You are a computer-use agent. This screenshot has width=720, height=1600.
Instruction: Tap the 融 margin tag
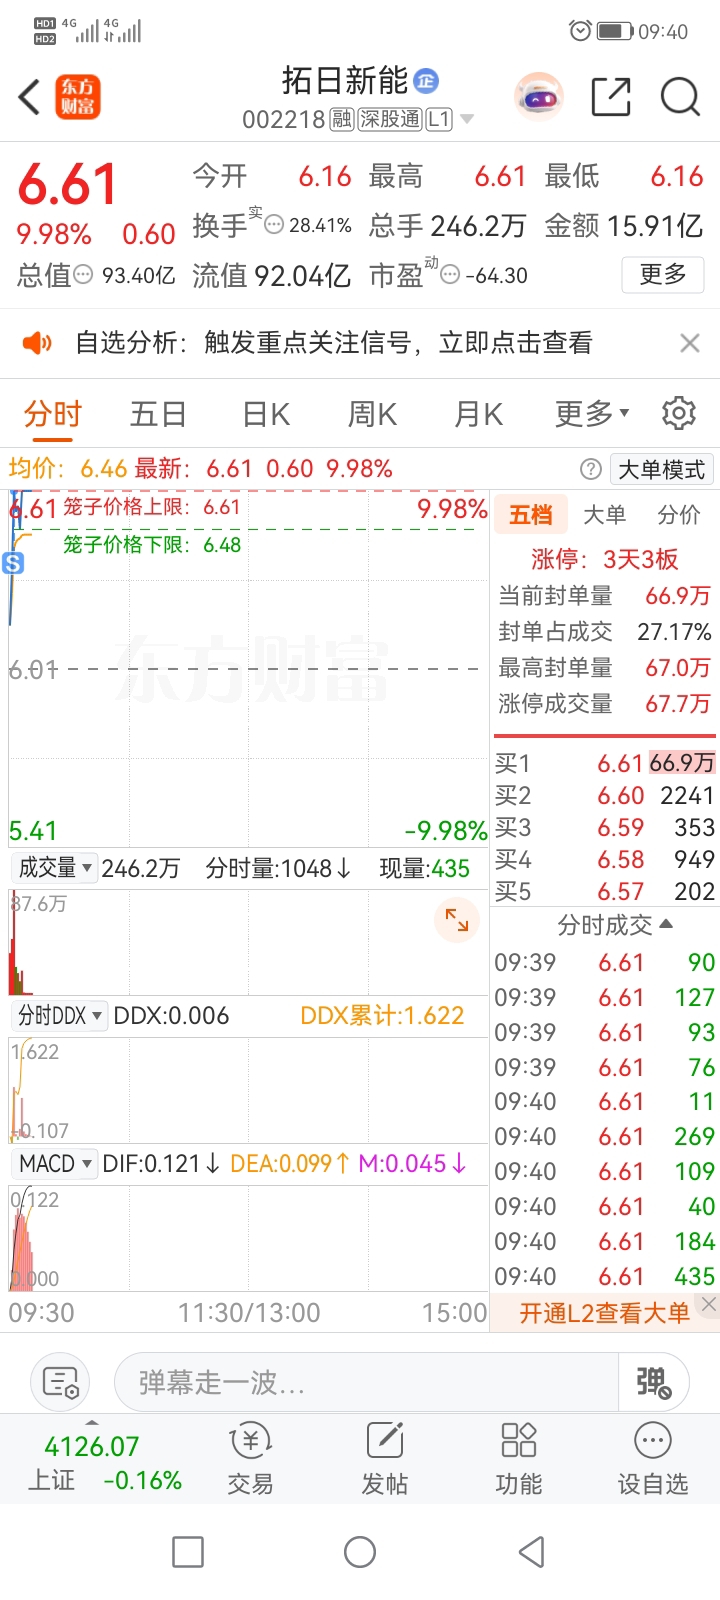[x=342, y=120]
